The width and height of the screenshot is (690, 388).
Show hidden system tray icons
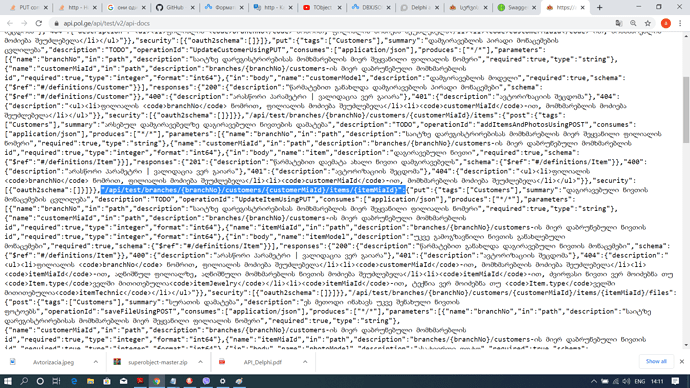[x=594, y=381]
